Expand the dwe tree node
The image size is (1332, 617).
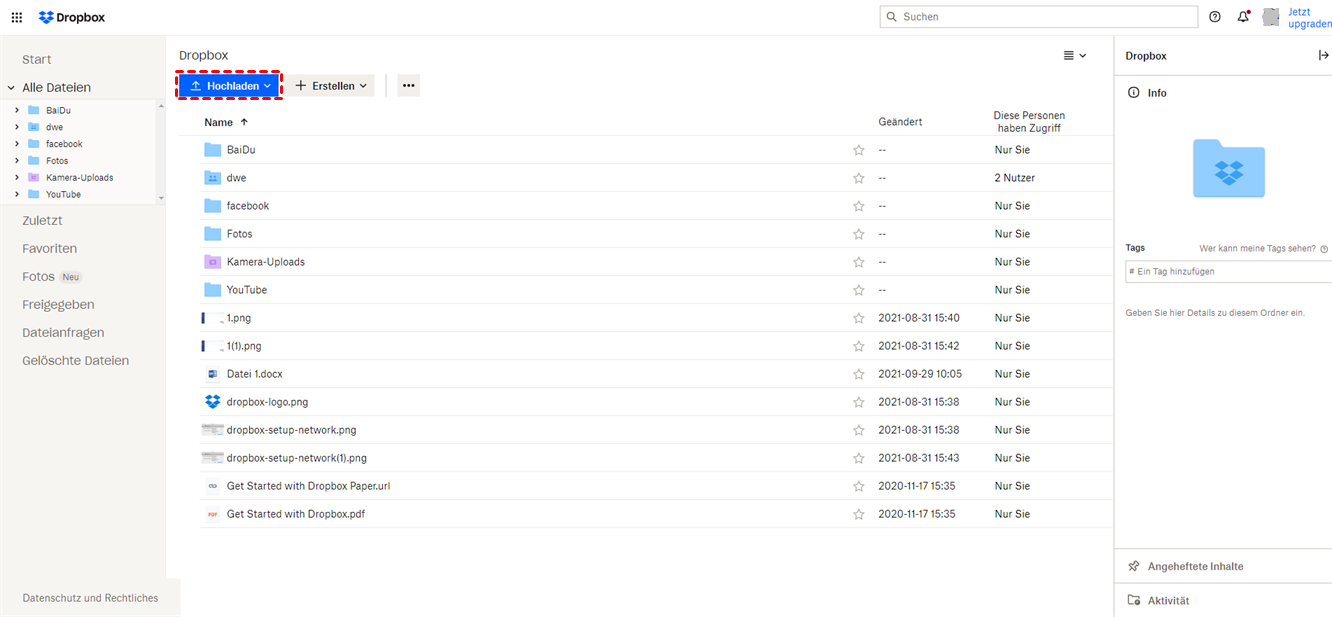pos(17,127)
